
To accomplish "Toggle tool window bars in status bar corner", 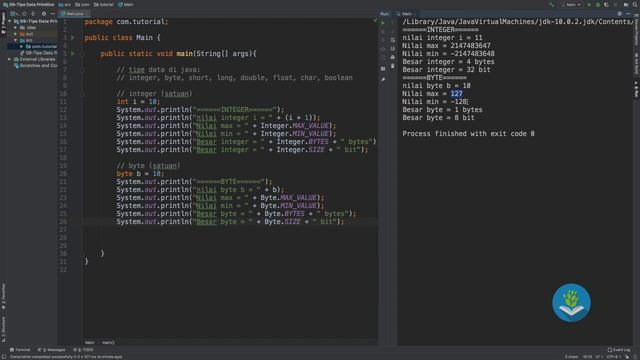I will [4, 357].
